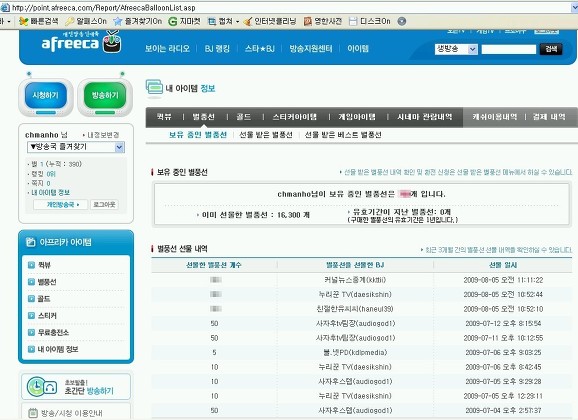This screenshot has height=420, width=578.
Task: Open the 결제 내역 tab
Action: pos(549,117)
